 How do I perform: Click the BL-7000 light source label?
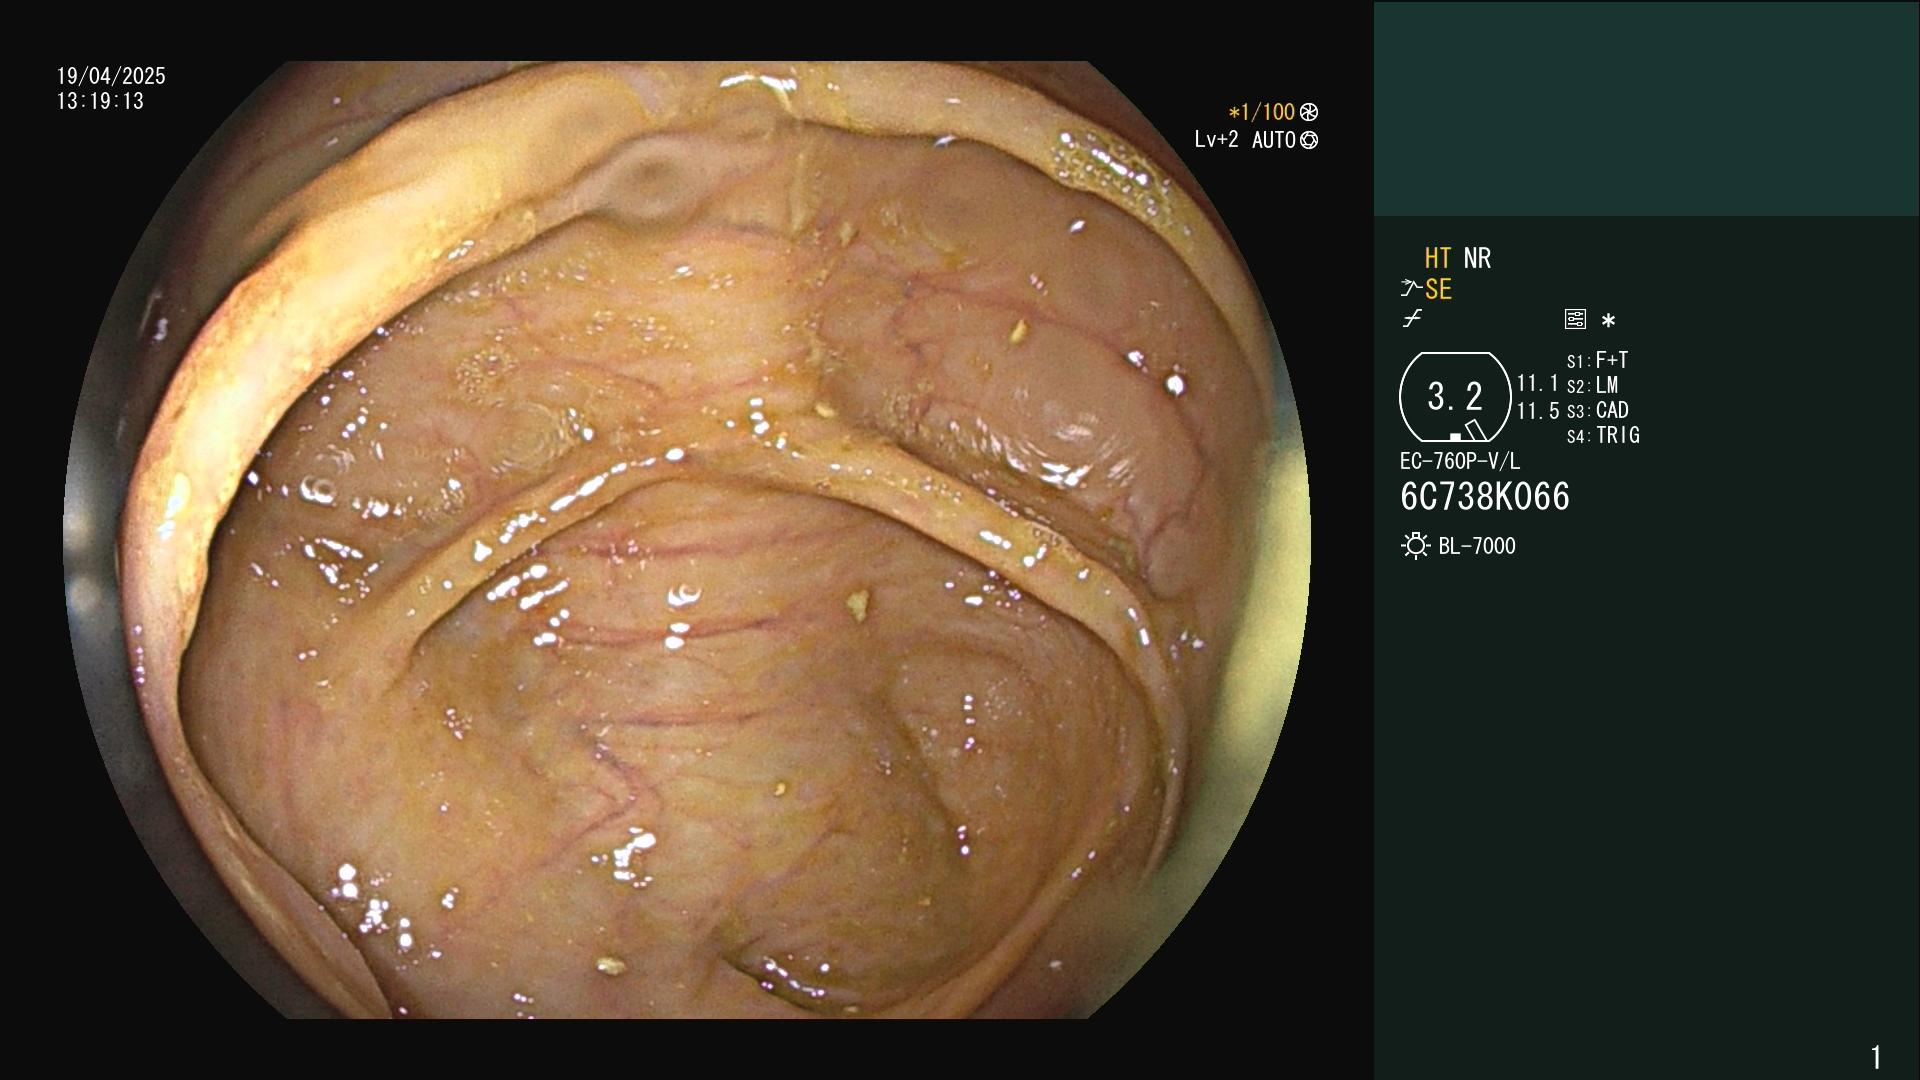(x=1477, y=547)
